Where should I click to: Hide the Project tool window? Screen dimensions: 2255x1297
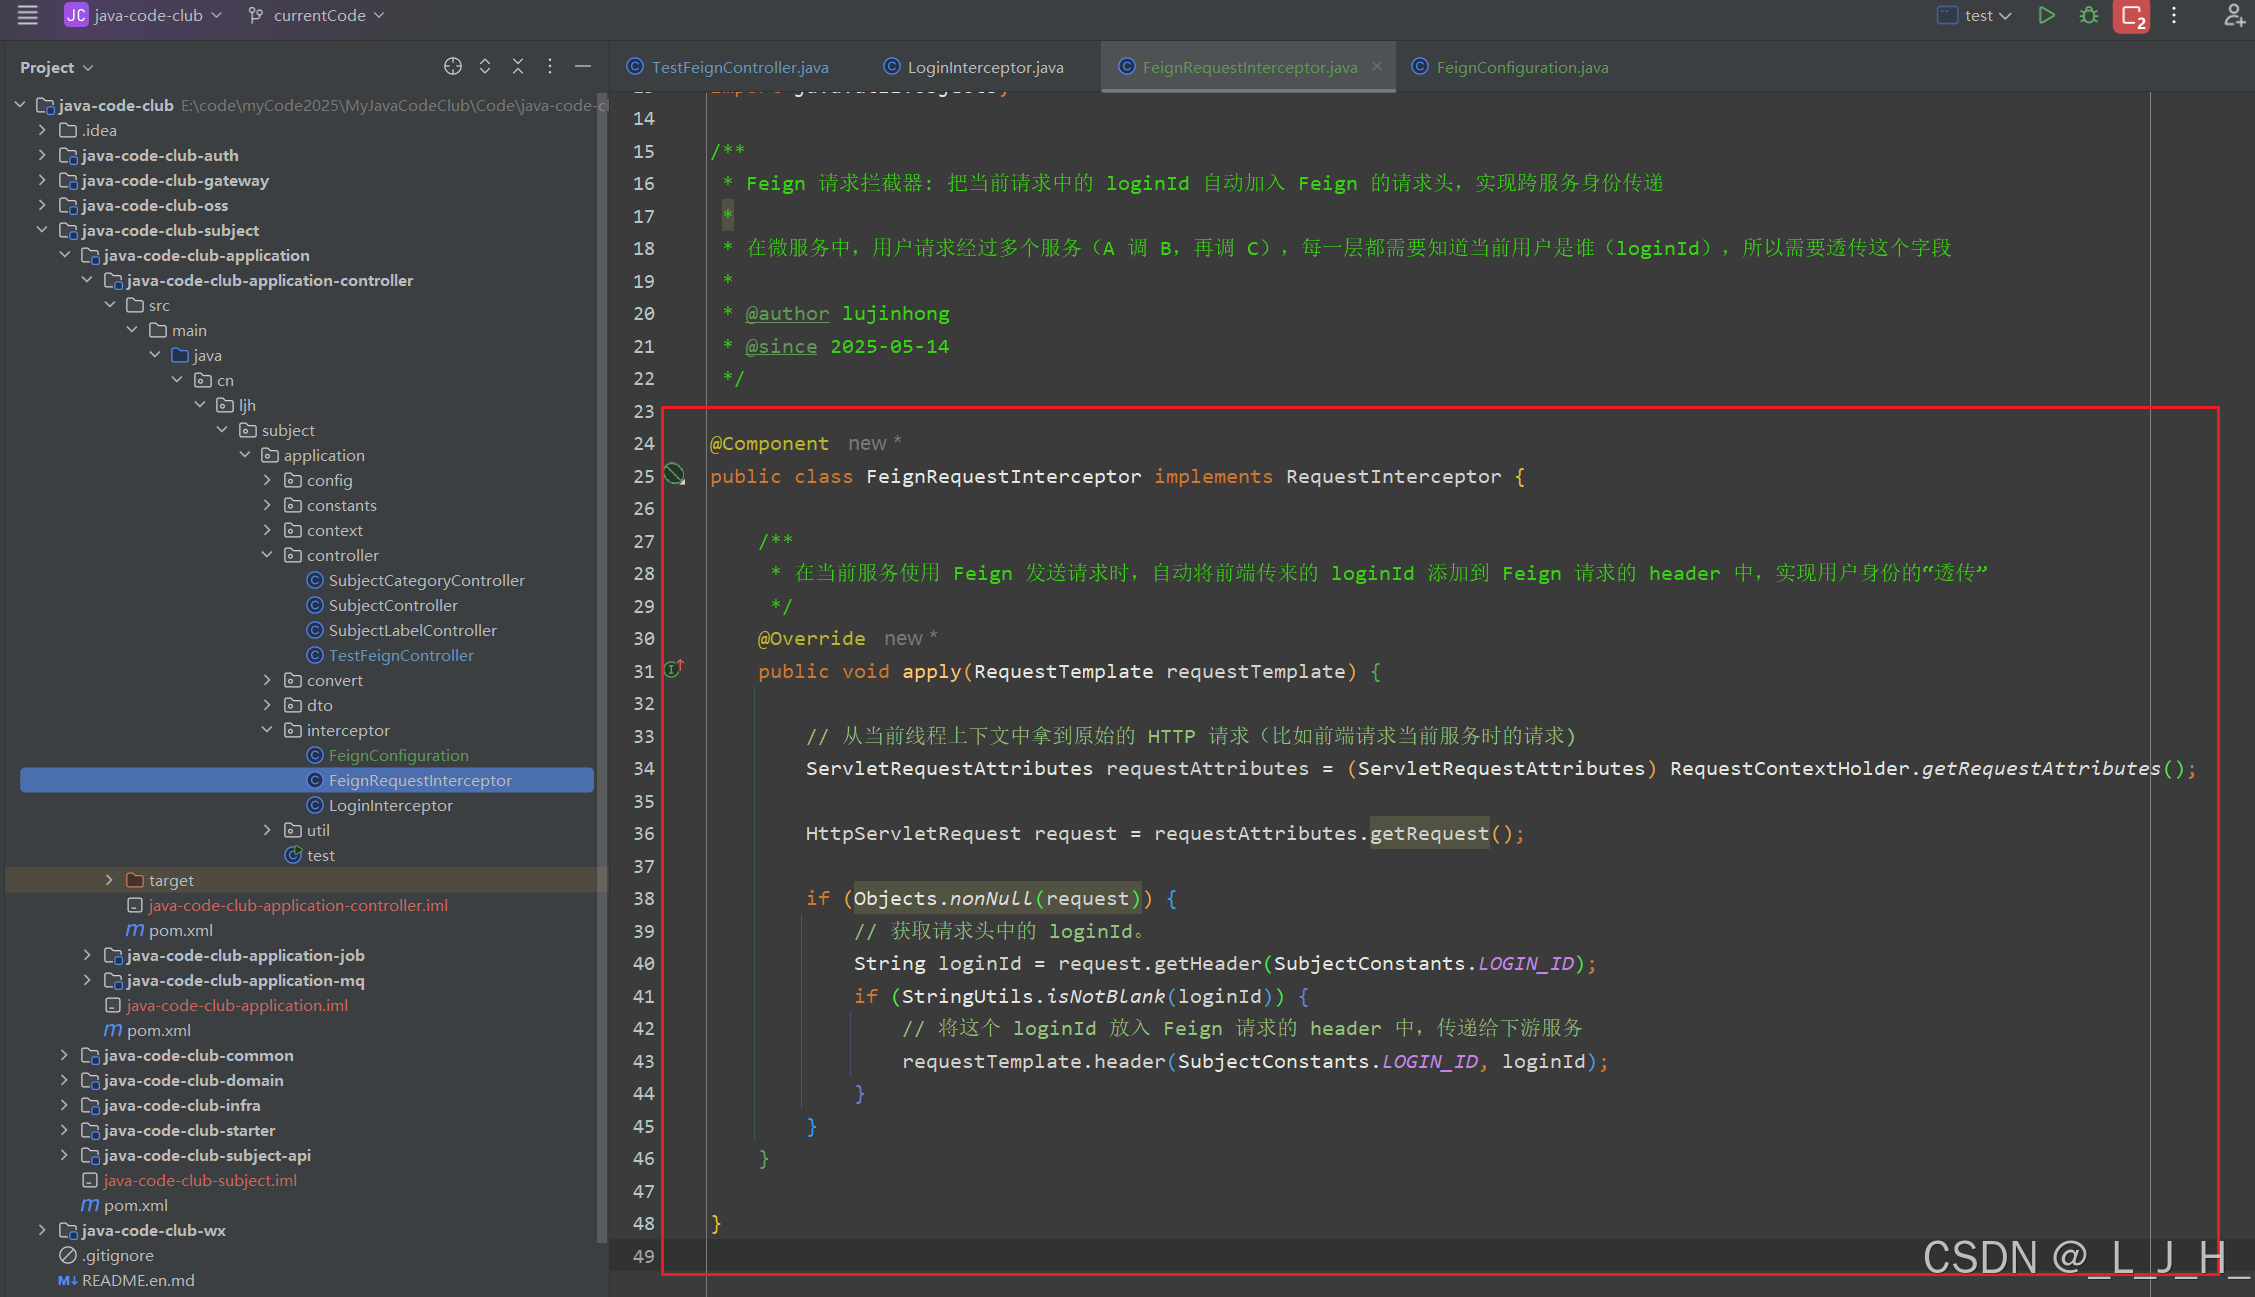583,66
